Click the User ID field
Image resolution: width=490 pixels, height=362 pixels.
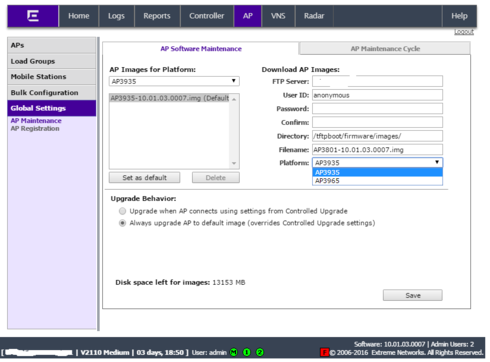(377, 95)
